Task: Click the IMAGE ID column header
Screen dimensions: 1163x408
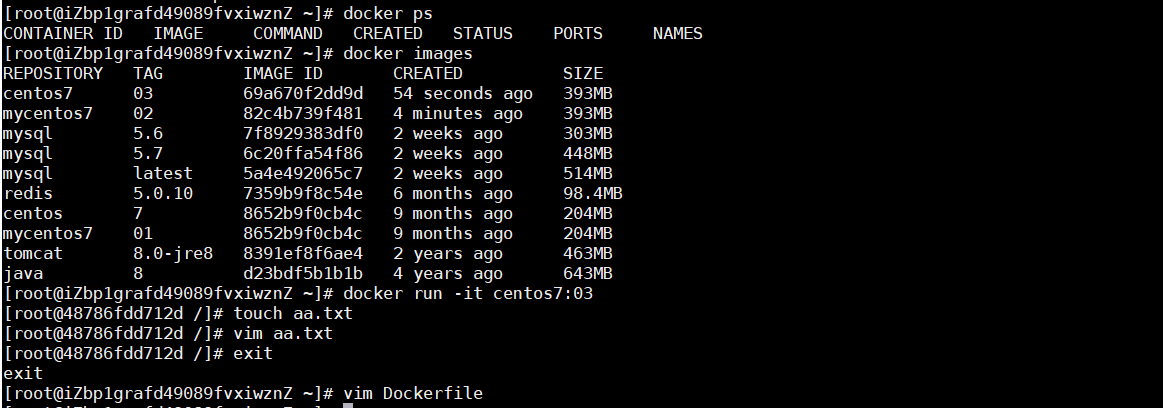Action: click(283, 73)
